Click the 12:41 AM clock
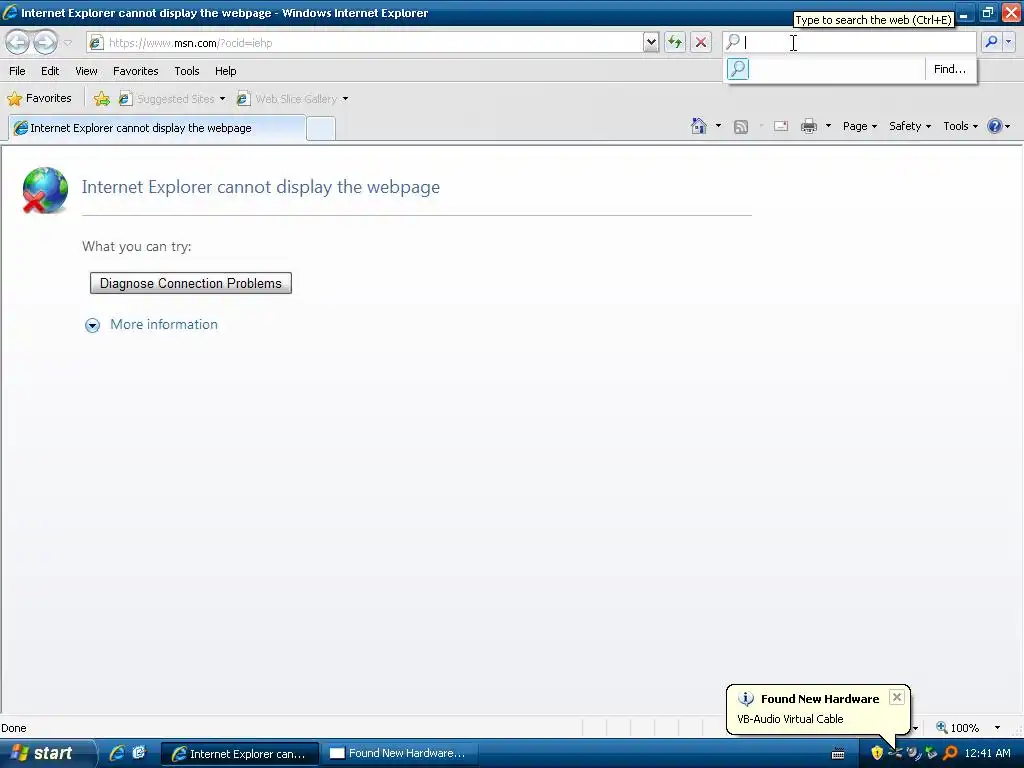 [987, 754]
